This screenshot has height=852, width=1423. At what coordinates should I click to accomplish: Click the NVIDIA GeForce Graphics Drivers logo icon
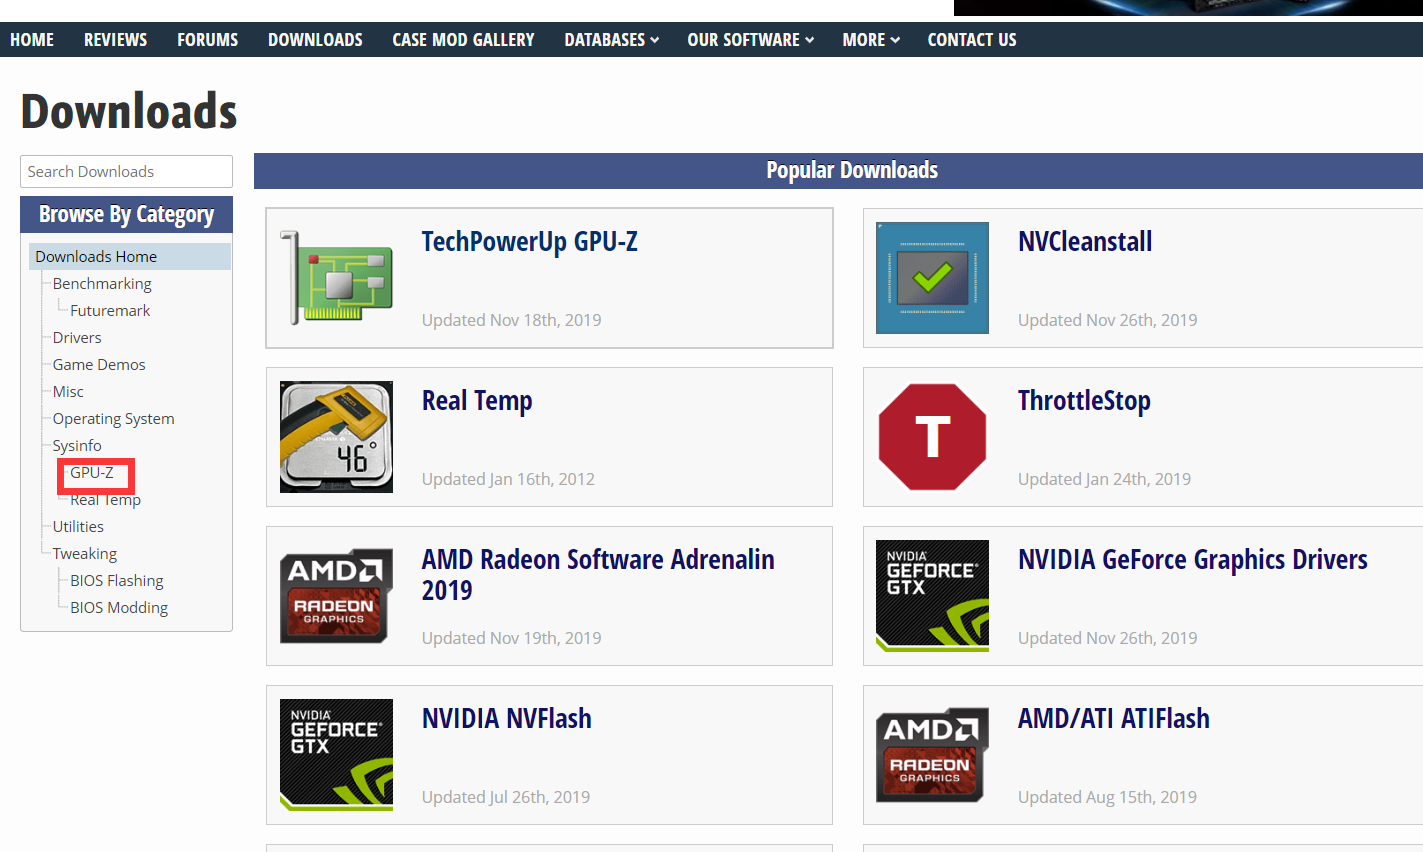[x=932, y=596]
